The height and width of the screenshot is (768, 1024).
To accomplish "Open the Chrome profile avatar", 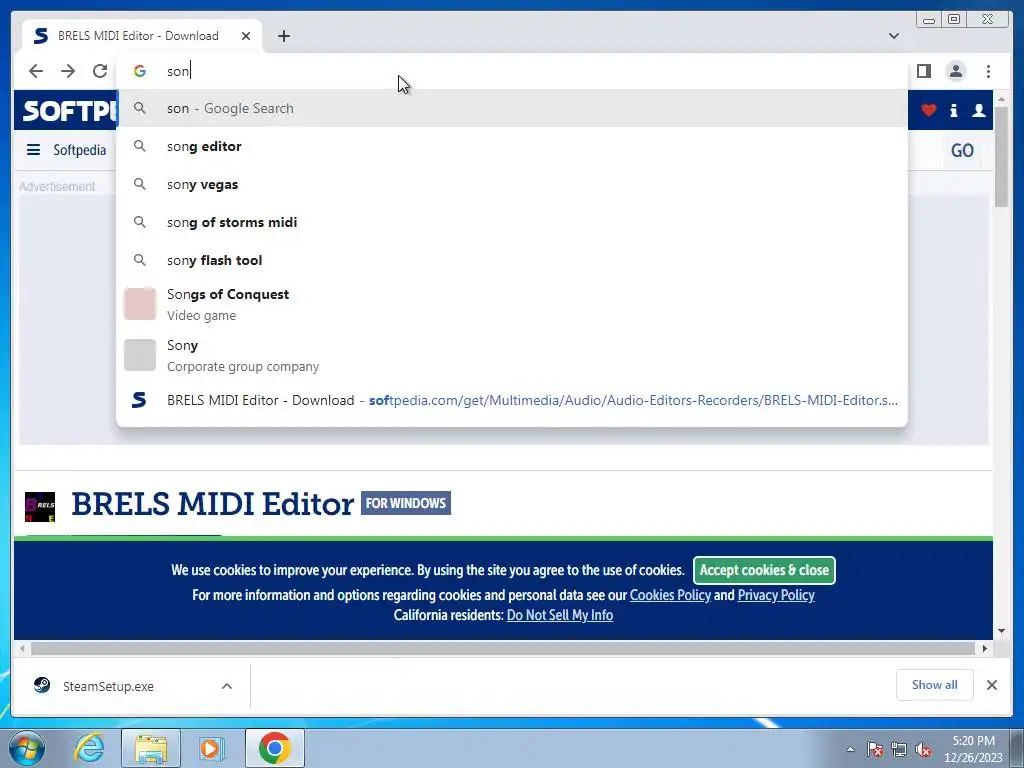I will coord(955,71).
